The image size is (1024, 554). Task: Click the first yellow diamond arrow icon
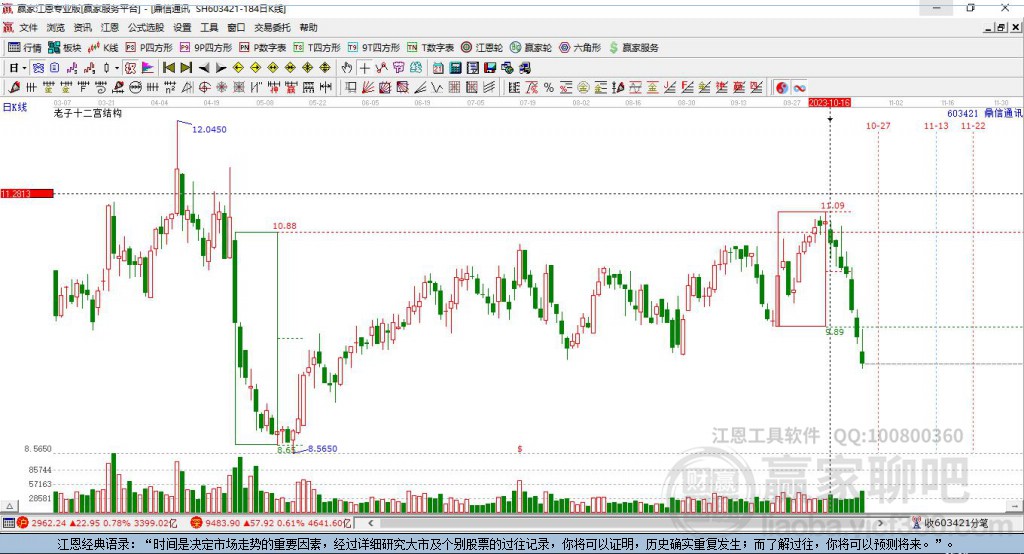tap(238, 68)
